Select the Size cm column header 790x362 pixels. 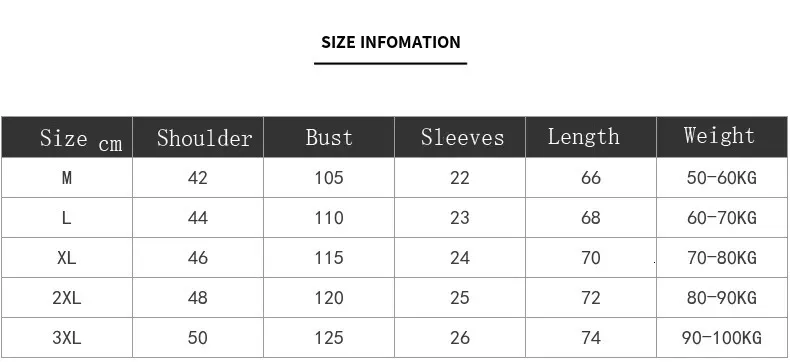[x=81, y=139]
